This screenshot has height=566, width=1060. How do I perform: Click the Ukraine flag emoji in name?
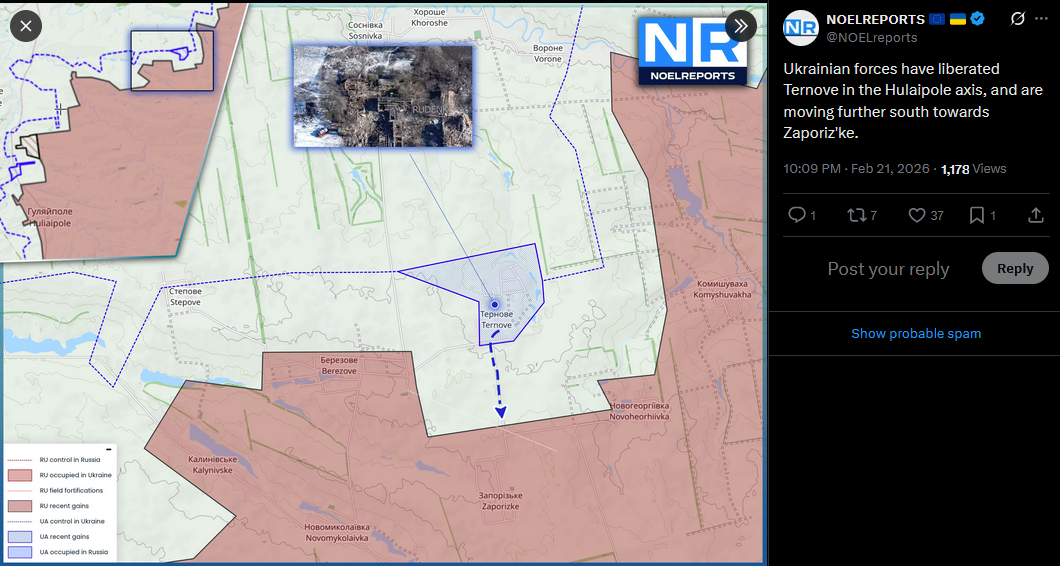(x=957, y=19)
